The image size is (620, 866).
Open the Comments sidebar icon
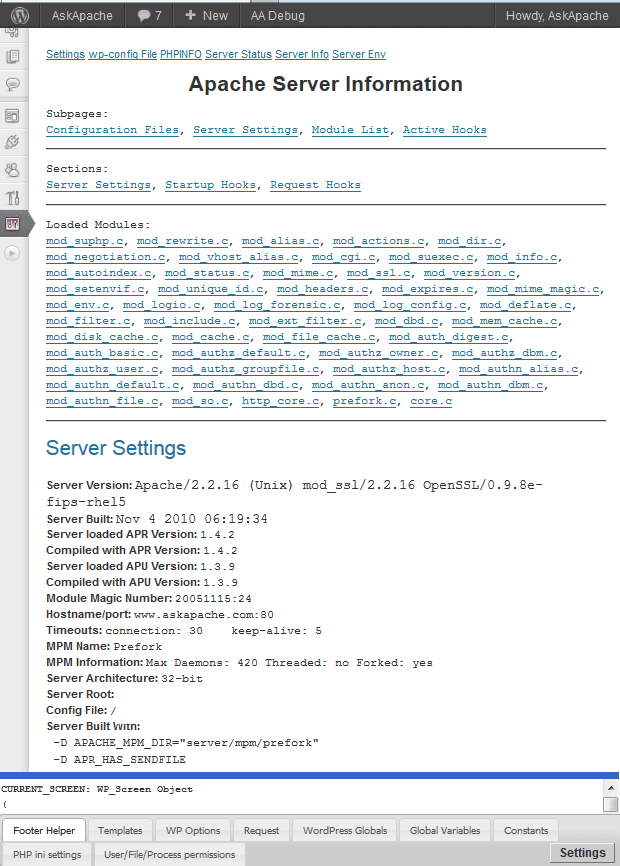[13, 85]
